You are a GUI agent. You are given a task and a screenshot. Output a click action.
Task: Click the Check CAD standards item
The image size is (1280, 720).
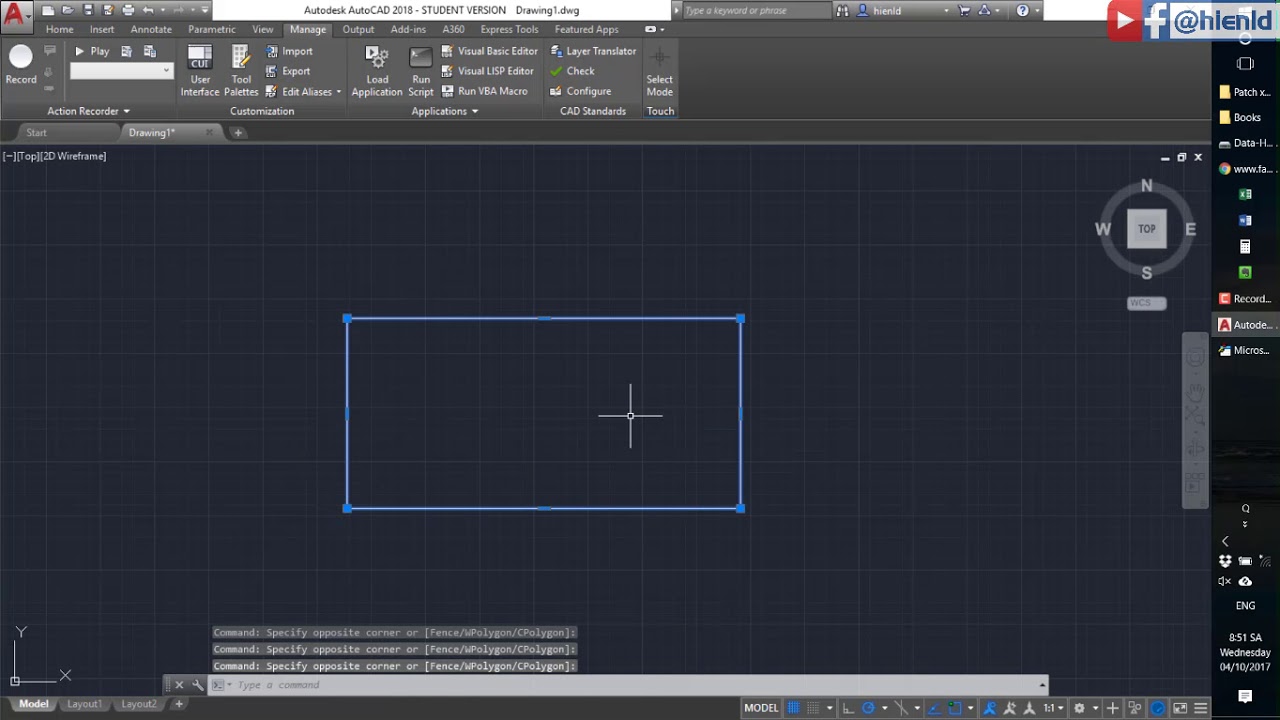point(572,71)
